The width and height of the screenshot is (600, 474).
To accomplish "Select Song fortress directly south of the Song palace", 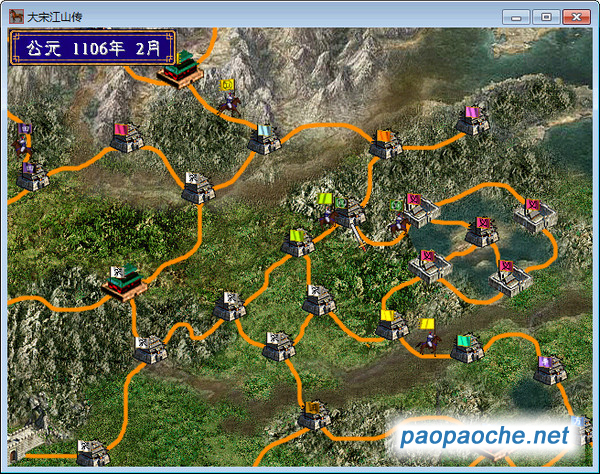I will click(x=150, y=349).
